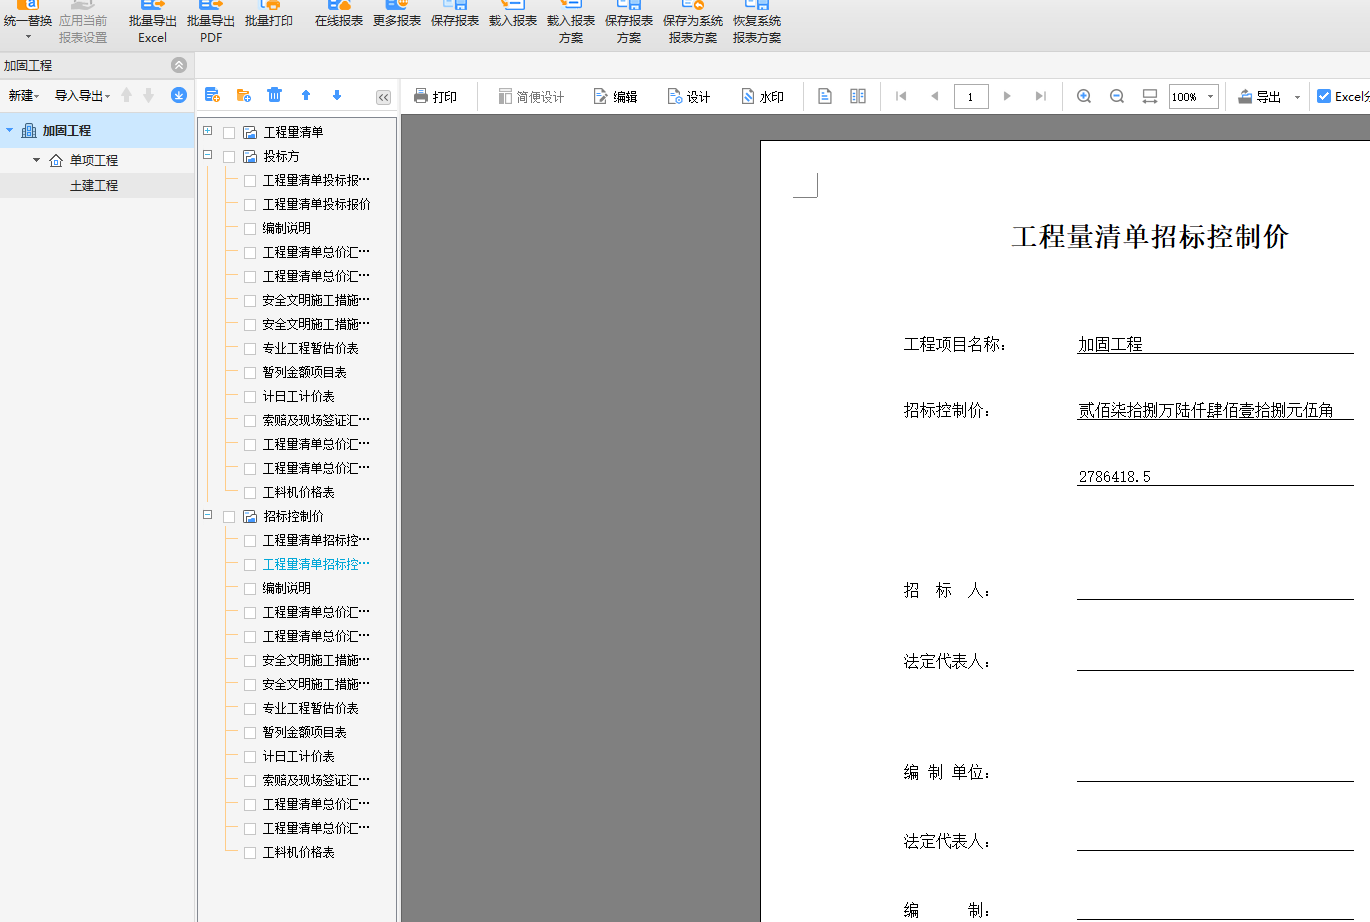Check 计日工计价表 checkbox under 招标控制价
This screenshot has height=922, width=1370.
[250, 756]
